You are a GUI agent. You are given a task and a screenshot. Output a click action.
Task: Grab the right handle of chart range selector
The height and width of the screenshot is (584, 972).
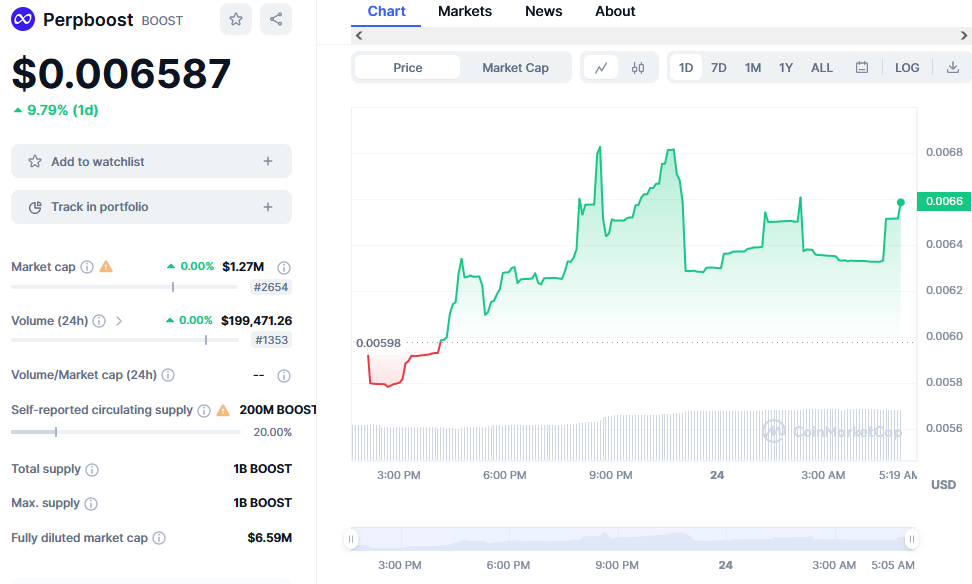(911, 539)
